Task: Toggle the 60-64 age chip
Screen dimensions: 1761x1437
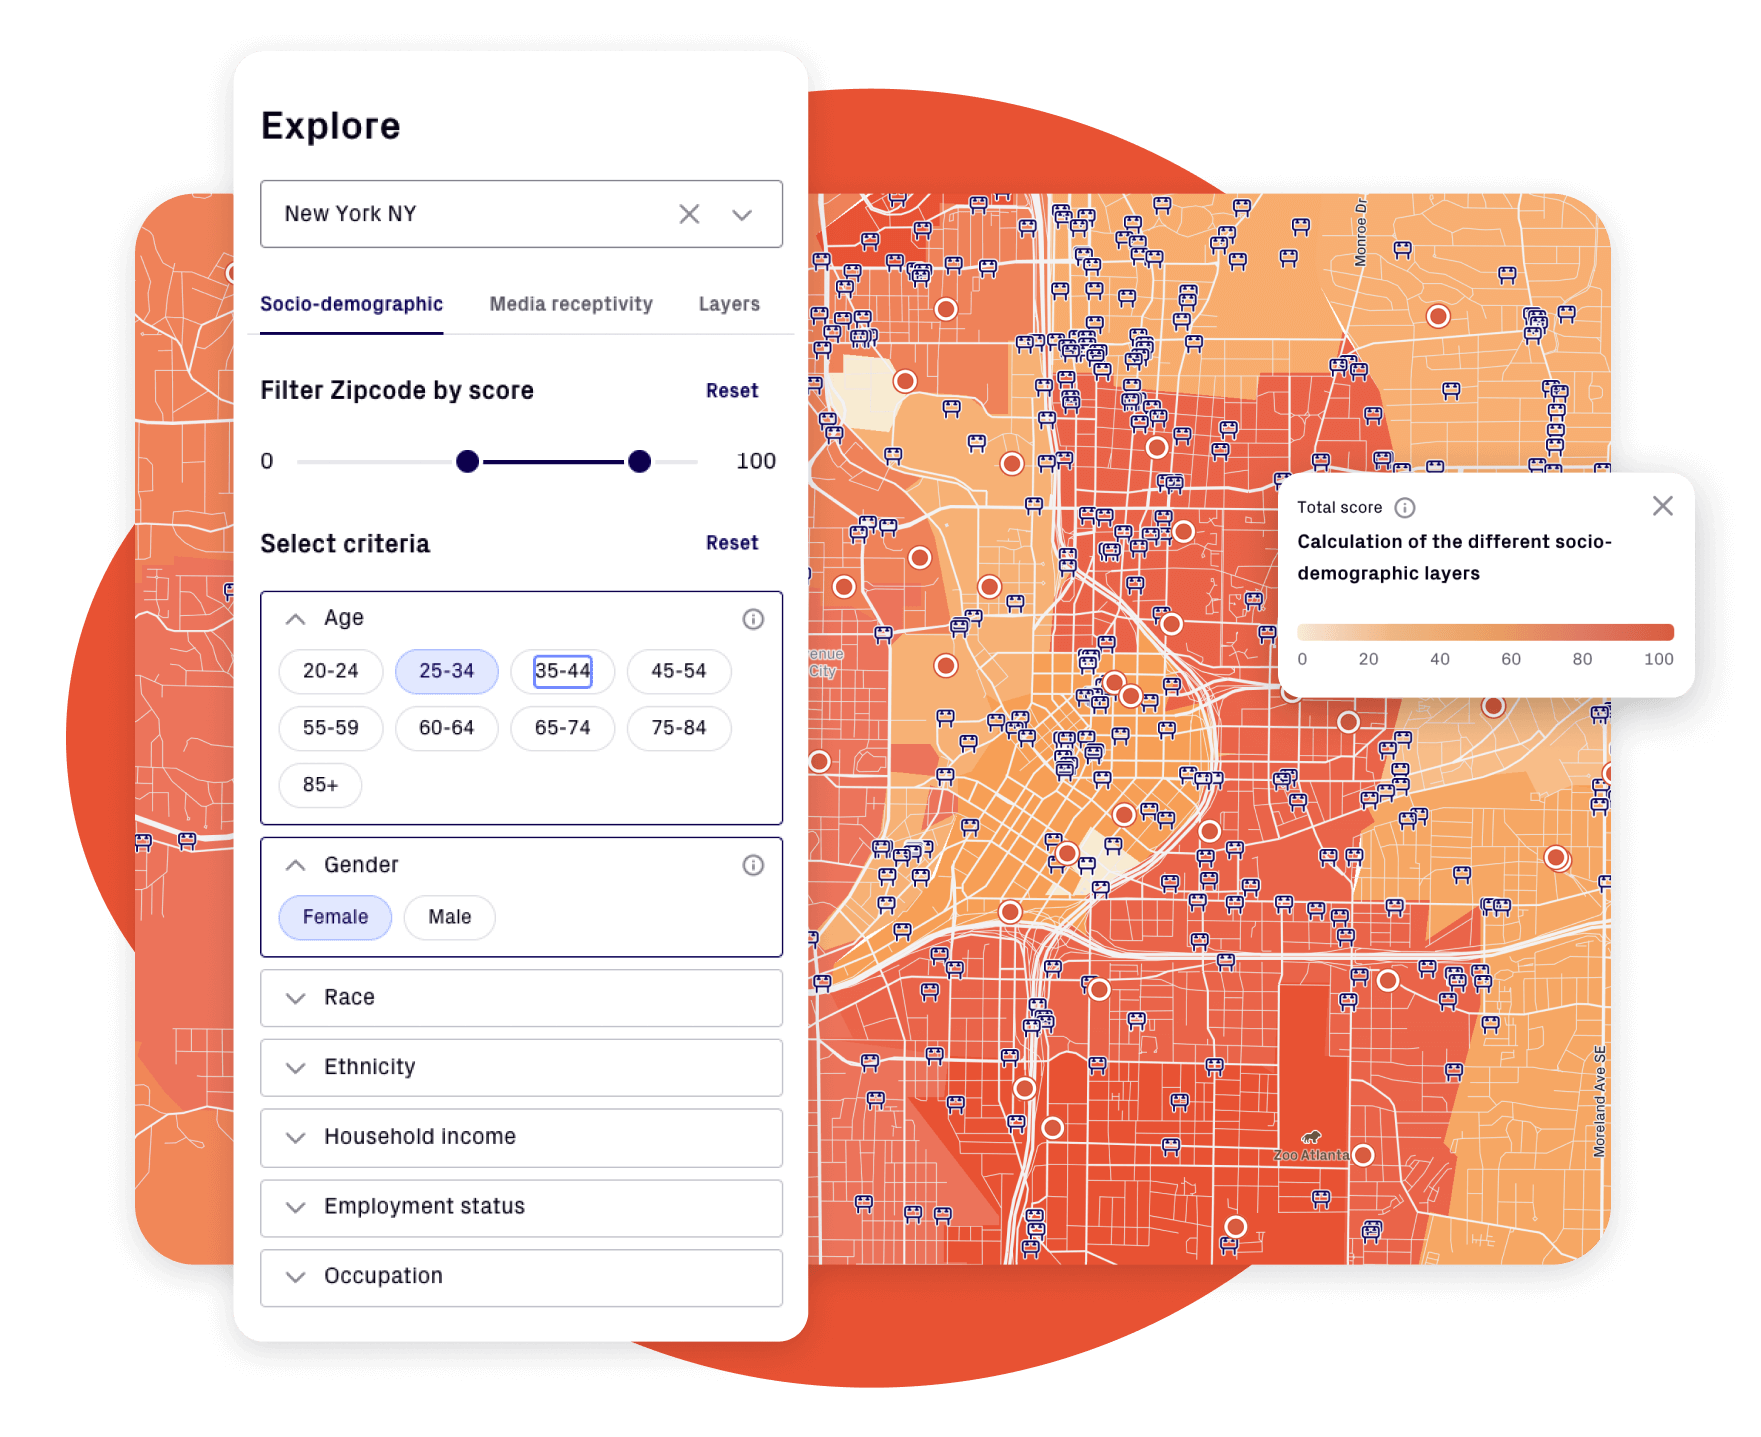Action: [x=447, y=728]
